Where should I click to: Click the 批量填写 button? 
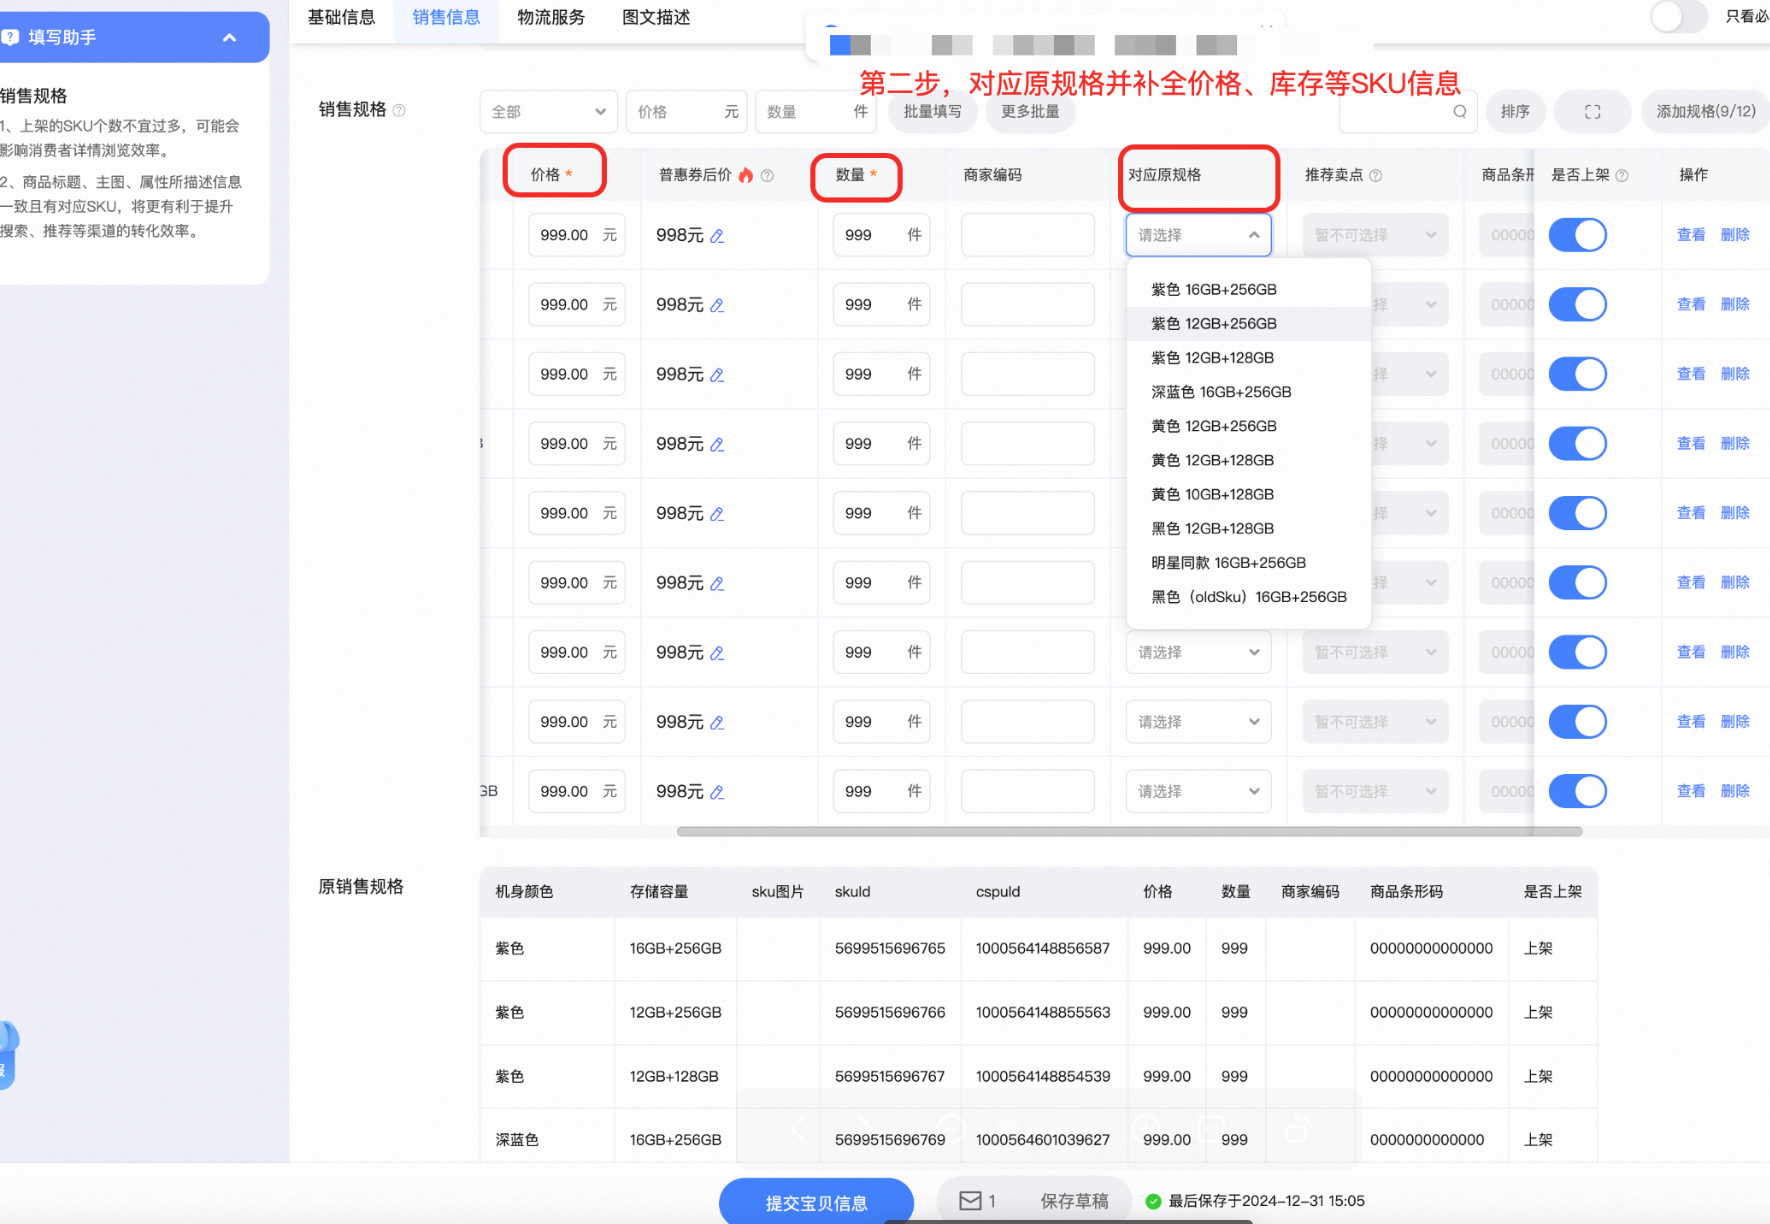pyautogui.click(x=932, y=112)
